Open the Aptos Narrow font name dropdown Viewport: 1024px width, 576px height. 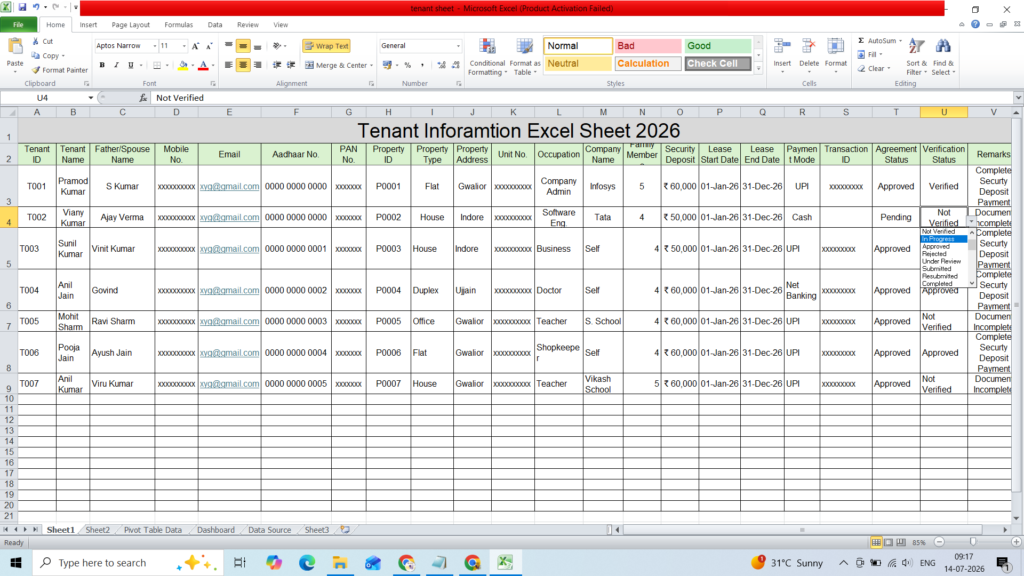click(x=155, y=46)
